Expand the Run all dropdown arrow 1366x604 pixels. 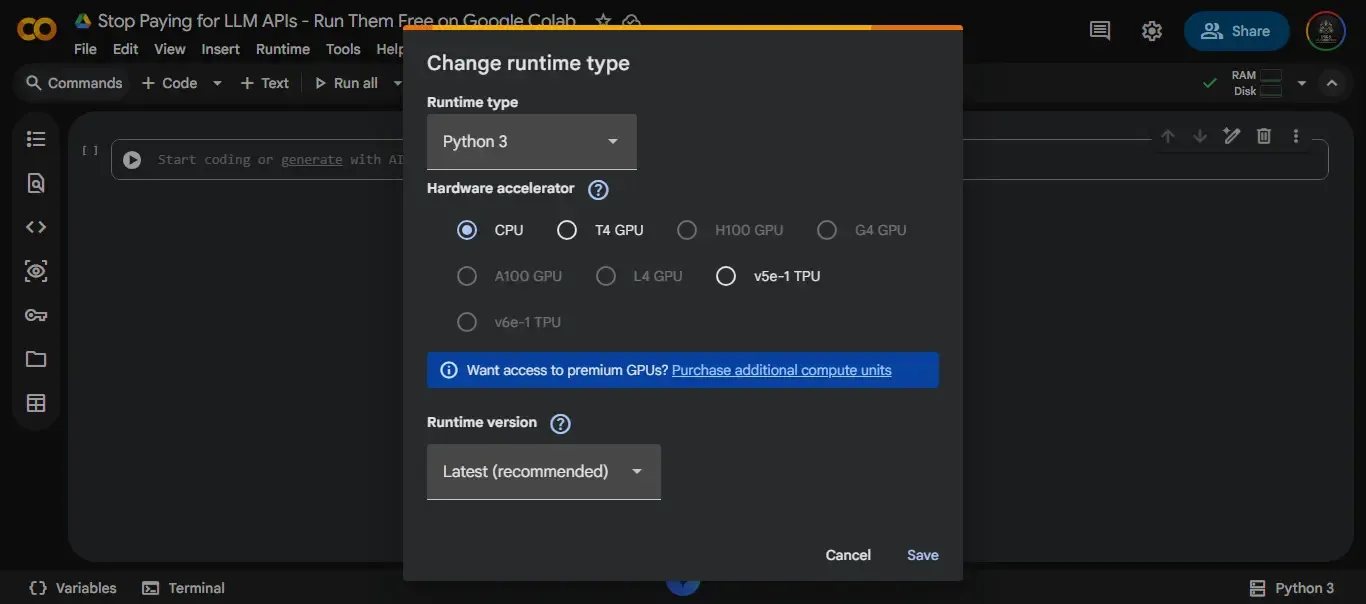(397, 83)
